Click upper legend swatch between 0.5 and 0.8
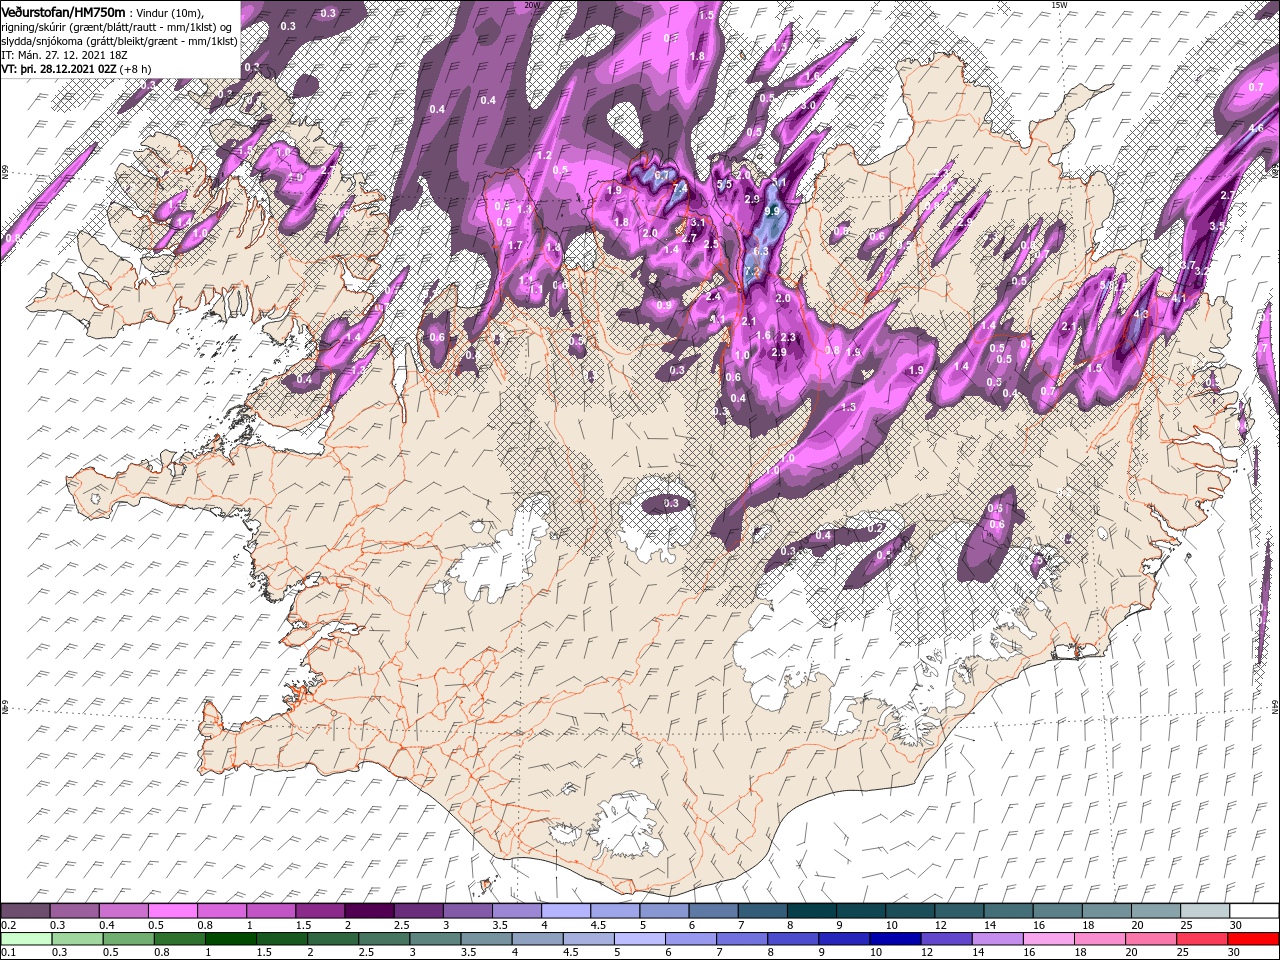The image size is (1280, 960). [x=173, y=911]
